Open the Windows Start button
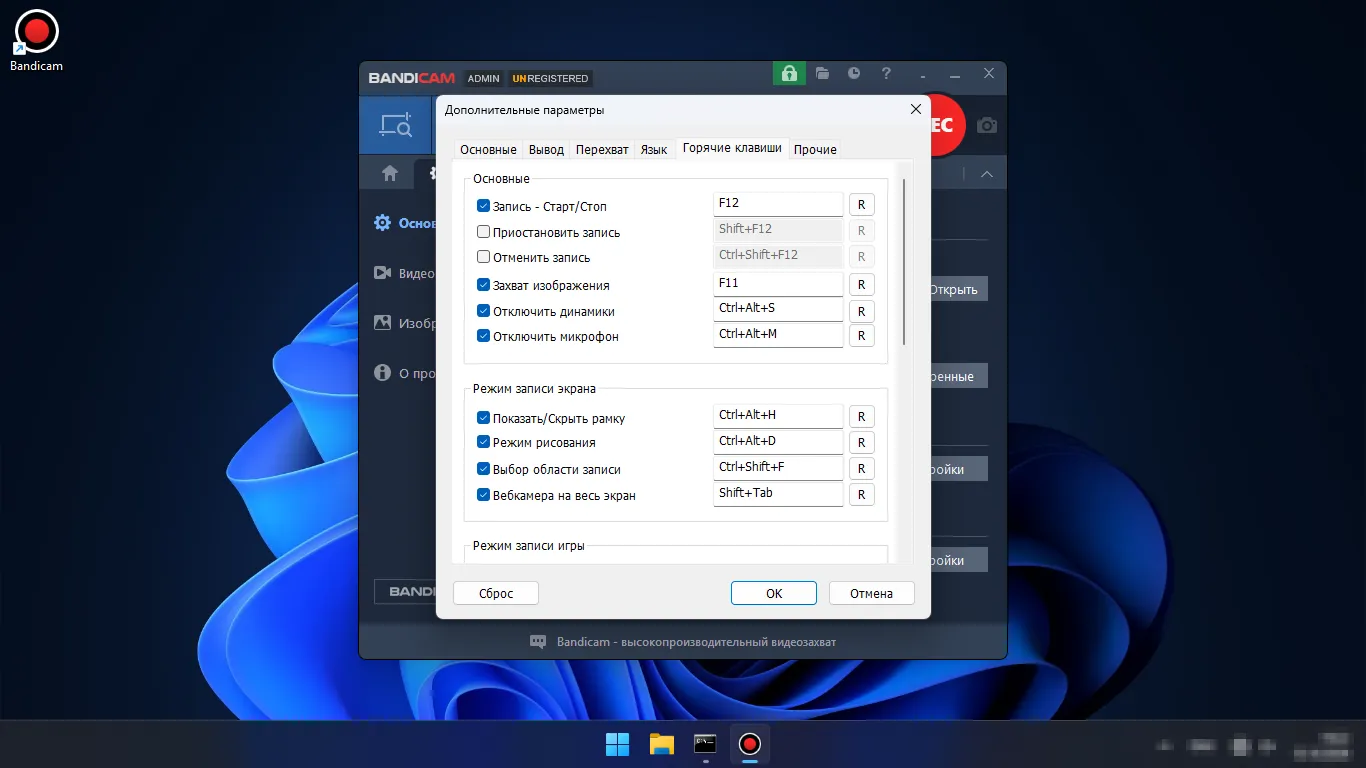Viewport: 1366px width, 768px height. click(x=618, y=744)
